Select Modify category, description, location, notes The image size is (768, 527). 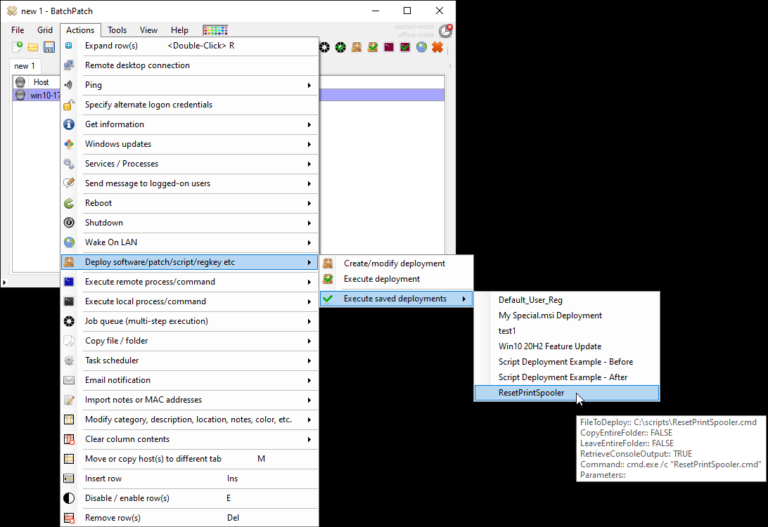(x=190, y=419)
